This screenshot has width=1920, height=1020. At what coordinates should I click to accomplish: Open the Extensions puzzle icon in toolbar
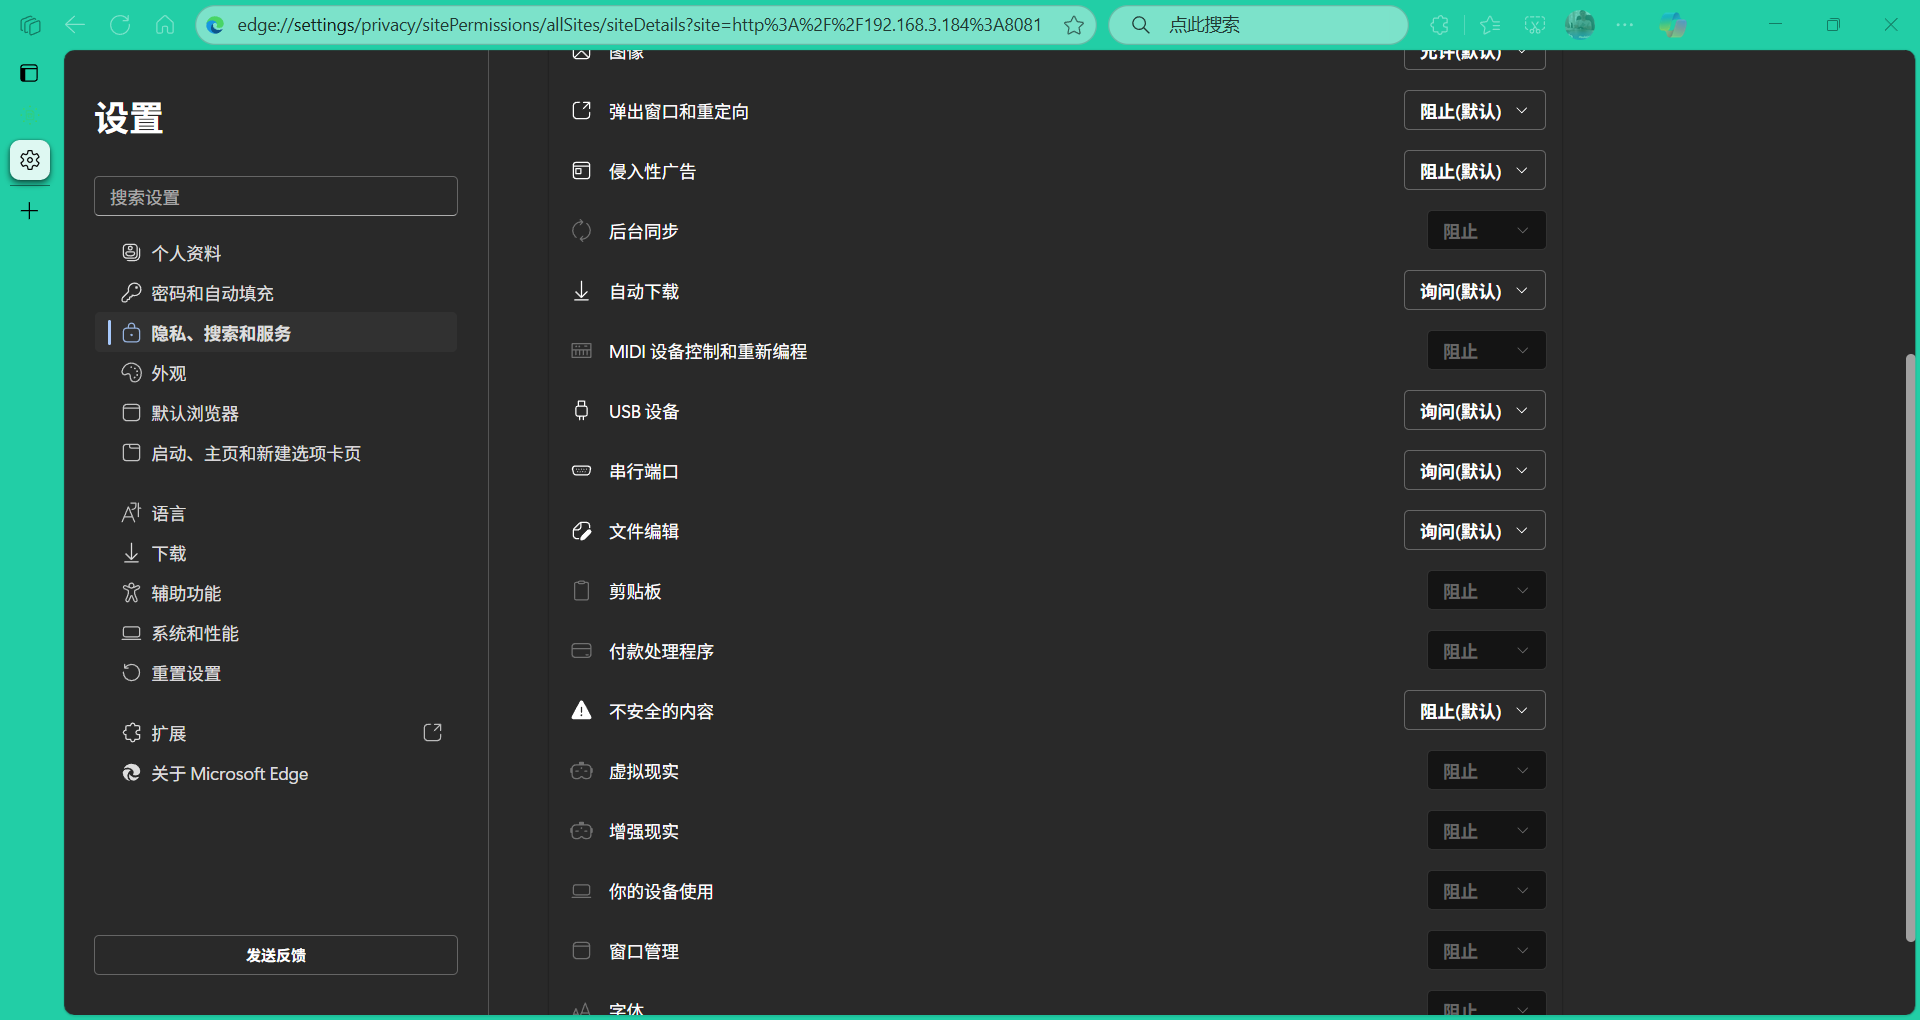1440,25
